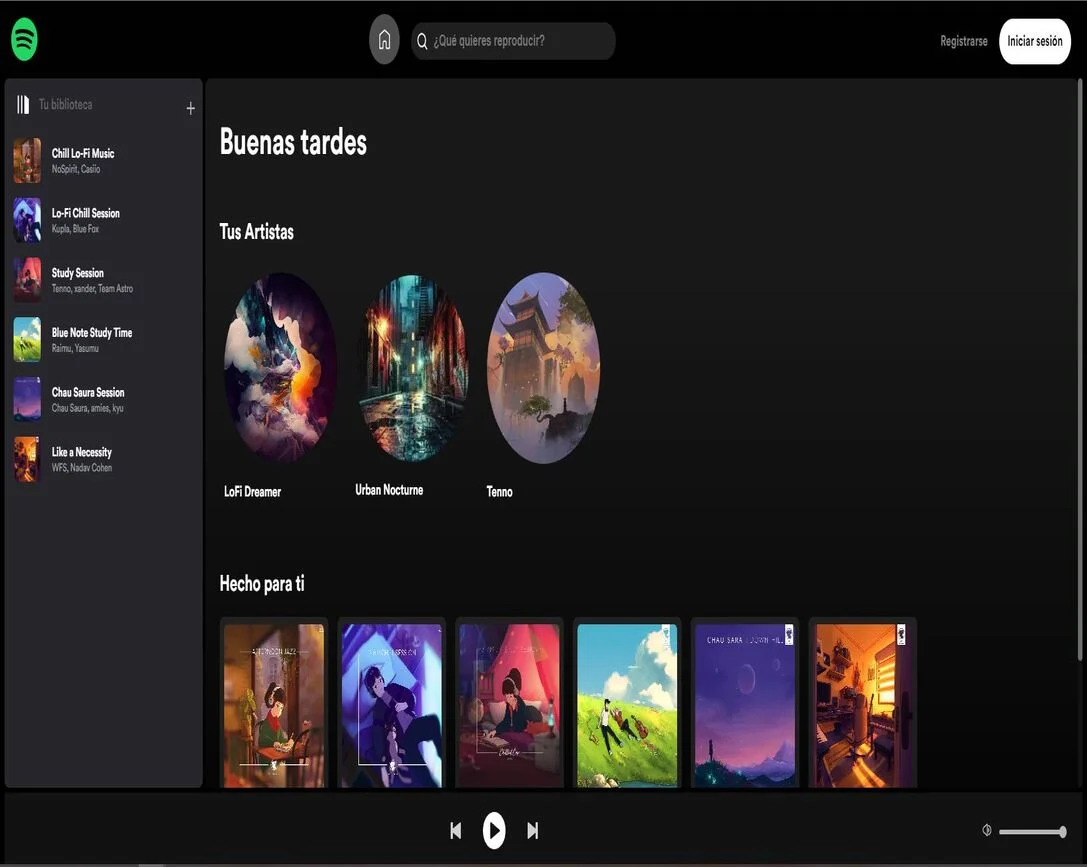1087x867 pixels.
Task: Open Tenno artist circle image
Action: point(544,367)
